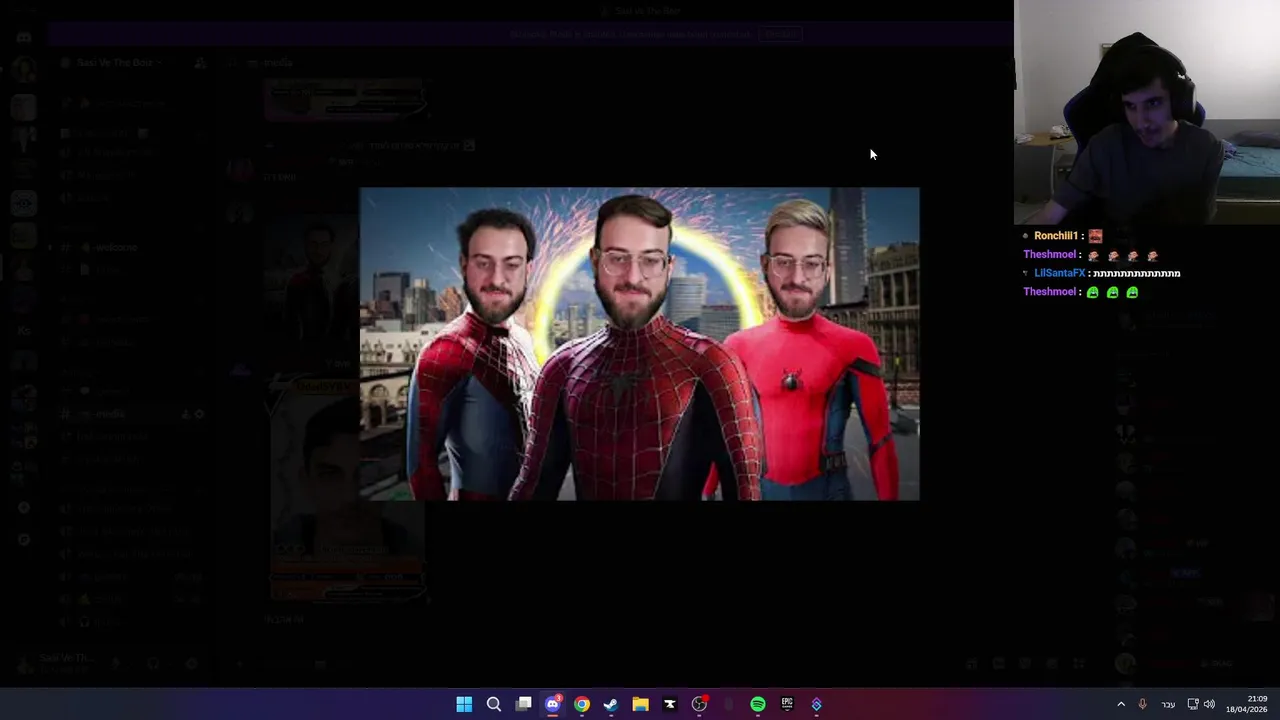Click the enlarged Spider-Man trio image
This screenshot has height=720, width=1280.
(639, 343)
